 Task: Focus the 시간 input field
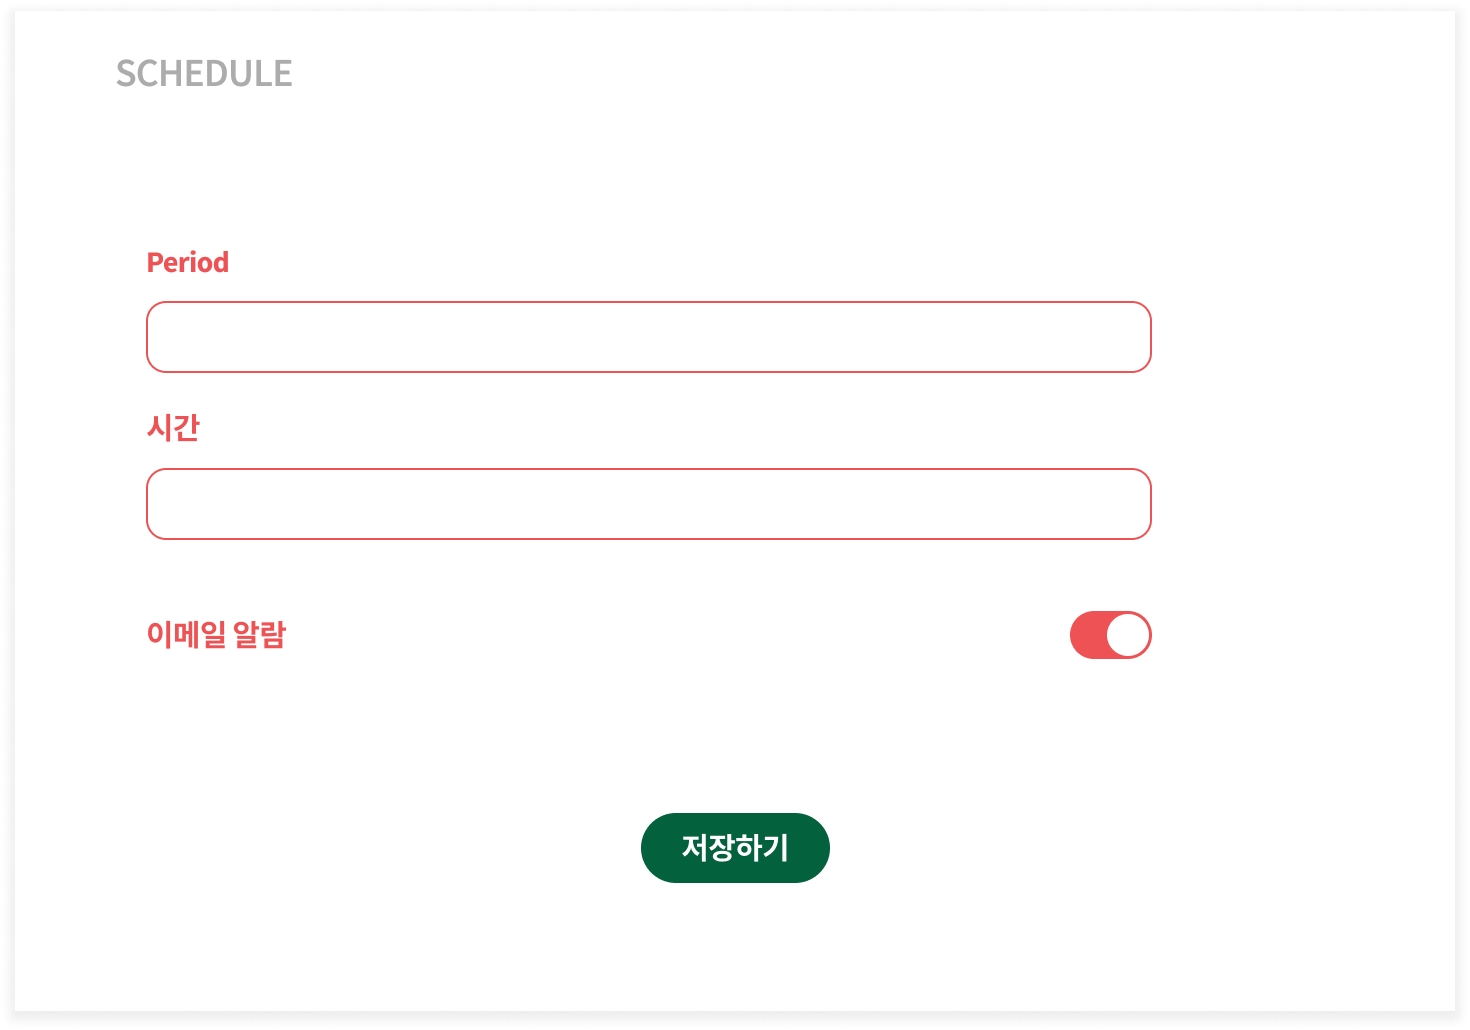tap(648, 504)
